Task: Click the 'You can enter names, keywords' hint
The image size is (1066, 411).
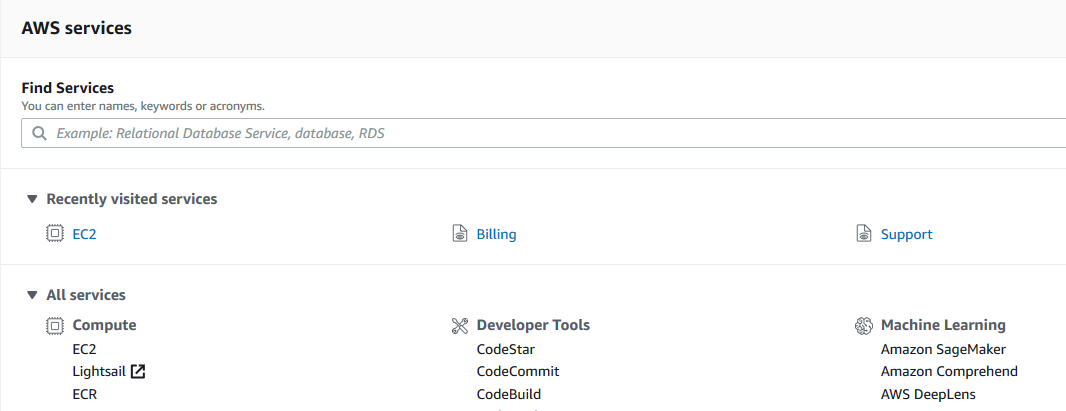Action: point(143,107)
